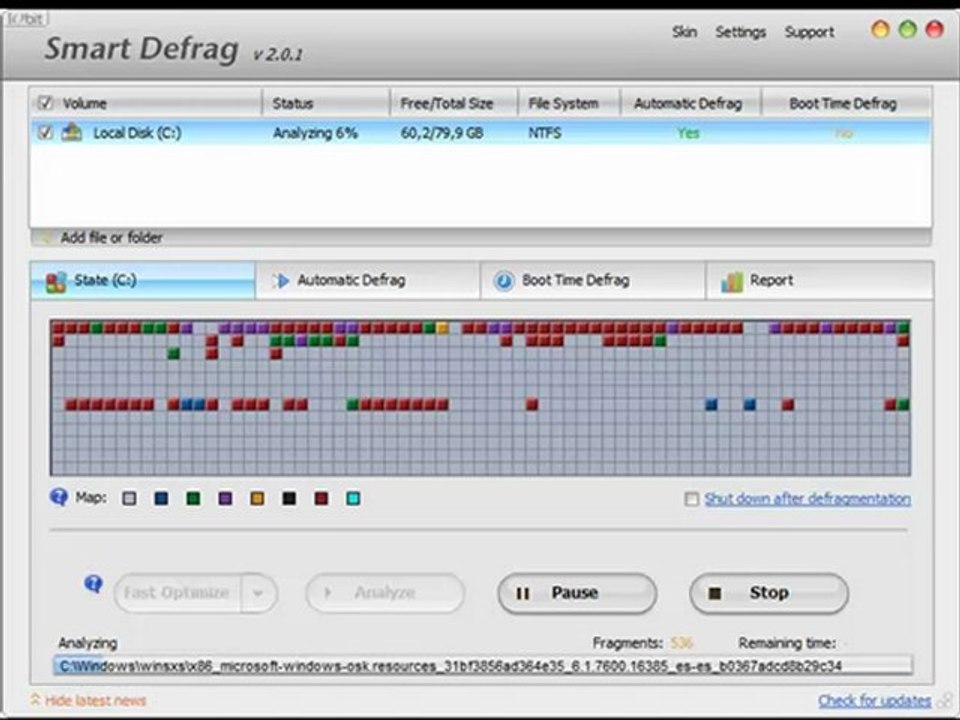Click the analyzing file path progress bar

(x=483, y=666)
